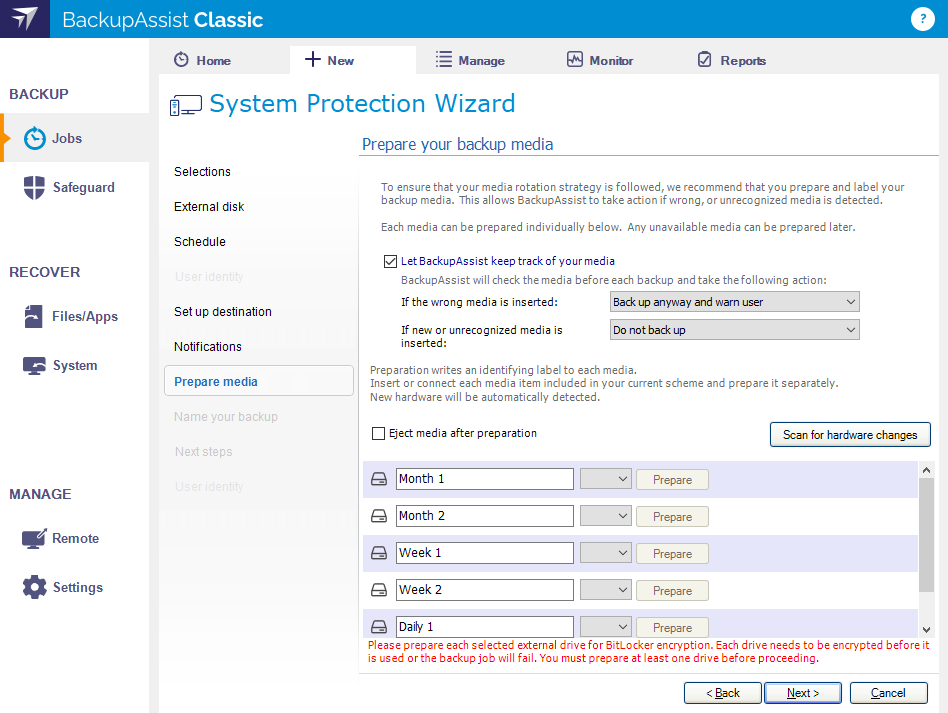Click the System Protection Wizard header icon
This screenshot has height=713, width=948.
(x=186, y=105)
